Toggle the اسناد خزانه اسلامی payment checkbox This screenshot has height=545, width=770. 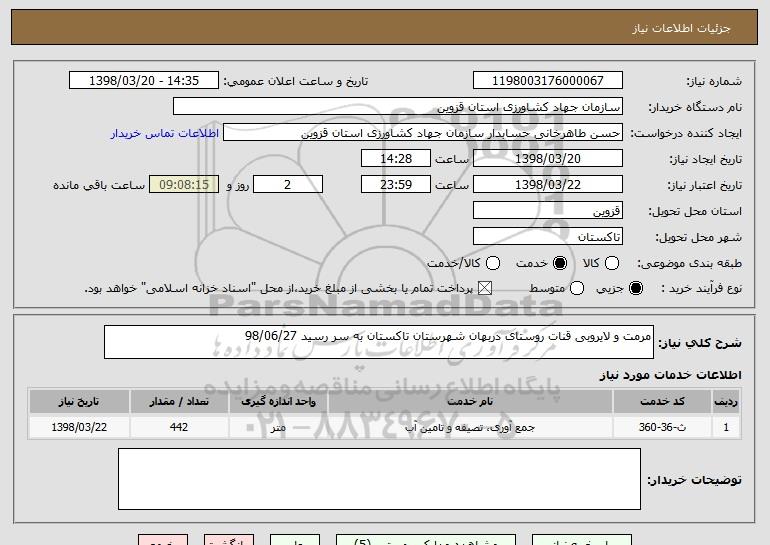(485, 288)
